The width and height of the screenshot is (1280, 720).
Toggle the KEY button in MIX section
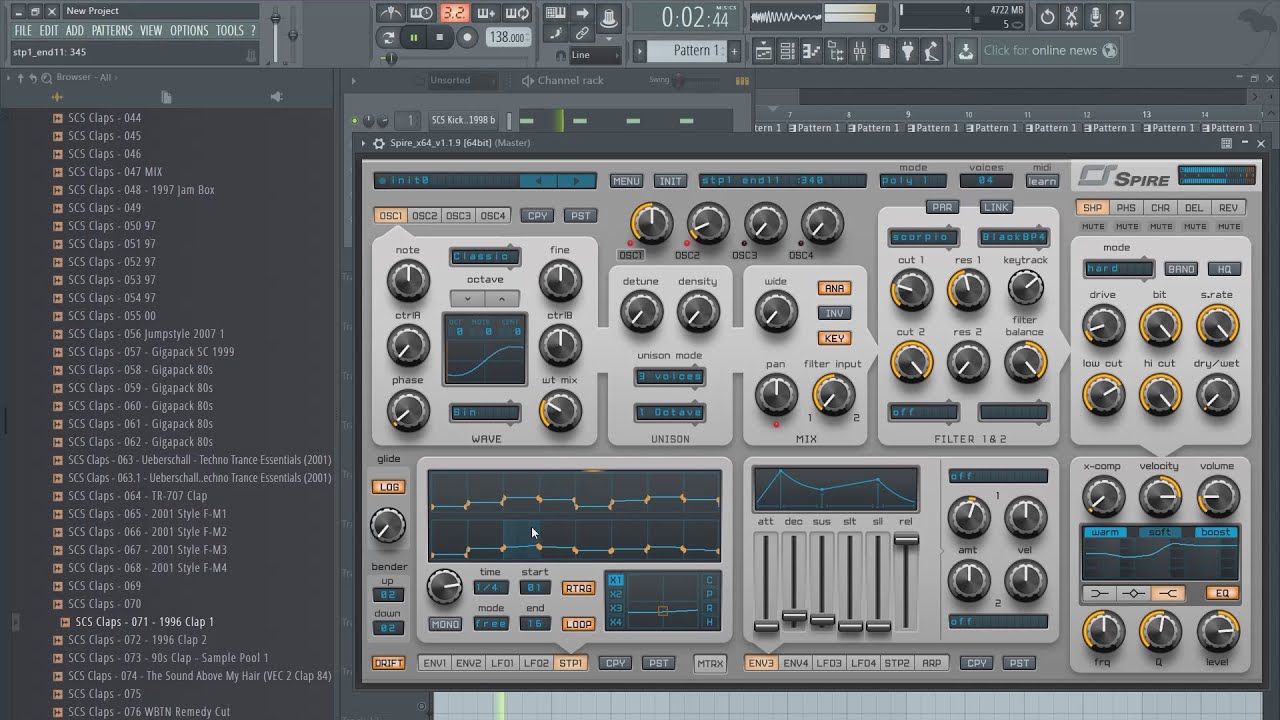[834, 338]
